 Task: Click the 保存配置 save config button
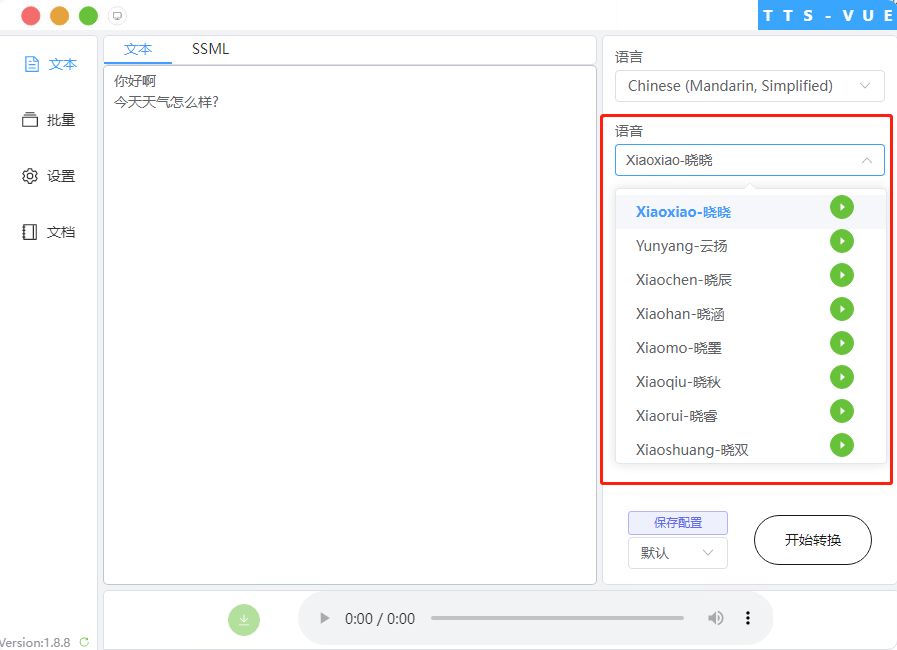pos(678,523)
